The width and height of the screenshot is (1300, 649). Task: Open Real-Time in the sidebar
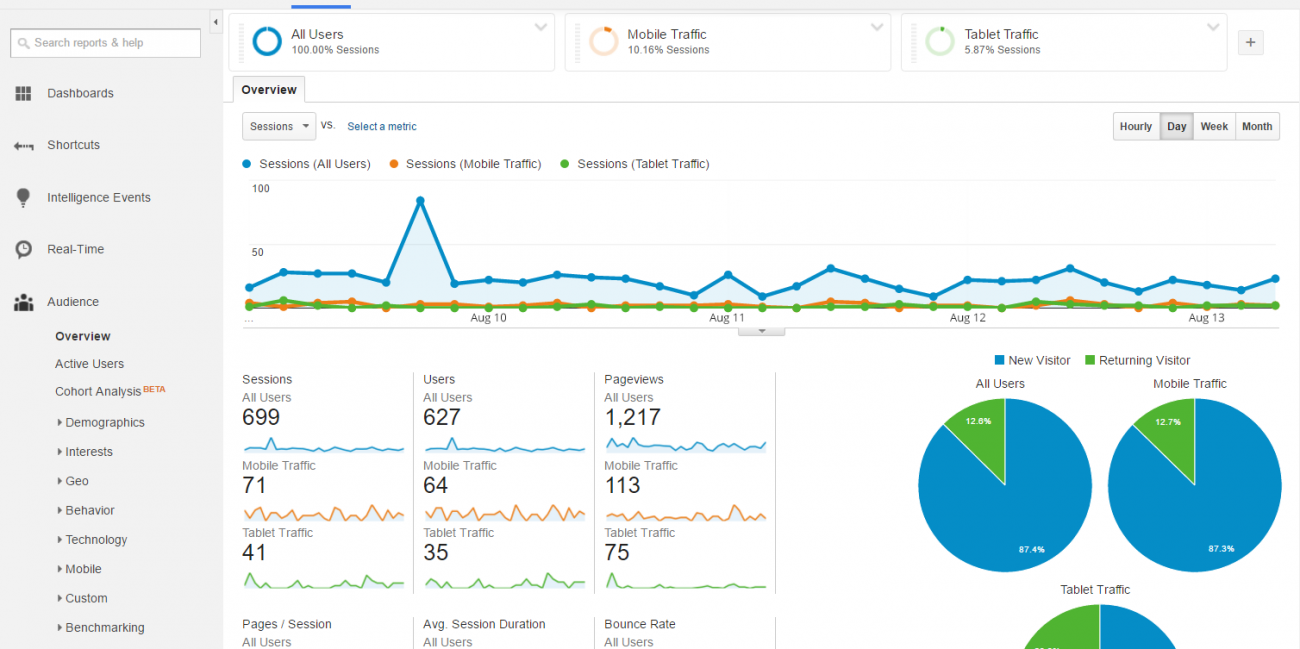[75, 250]
